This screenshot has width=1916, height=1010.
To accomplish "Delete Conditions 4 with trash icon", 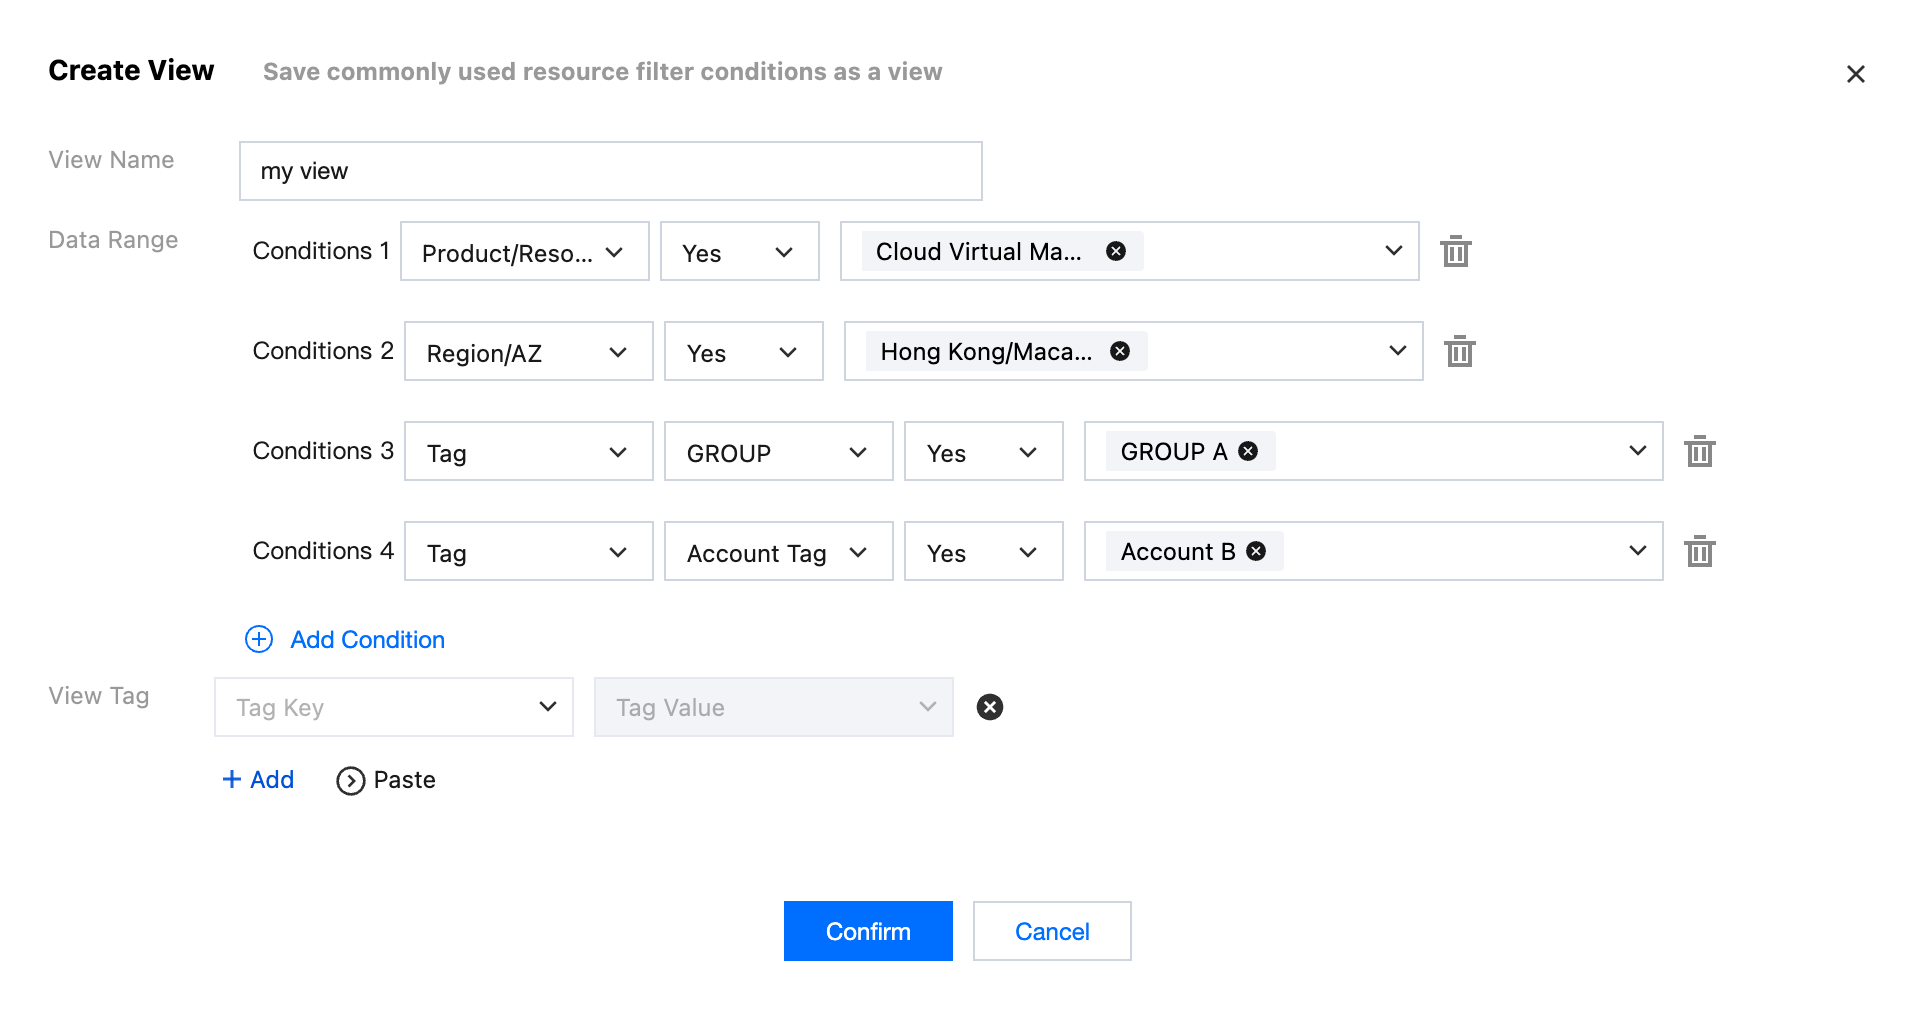I will (x=1699, y=551).
